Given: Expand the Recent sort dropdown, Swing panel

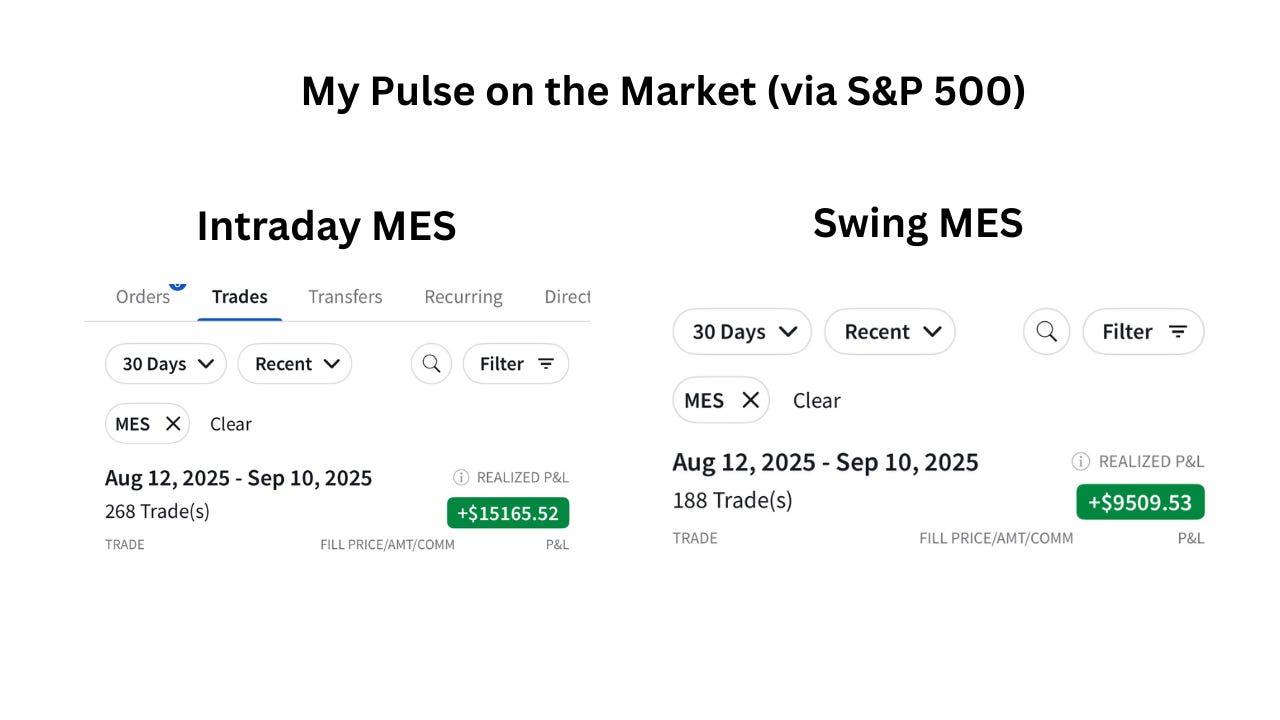Looking at the screenshot, I should pyautogui.click(x=889, y=331).
